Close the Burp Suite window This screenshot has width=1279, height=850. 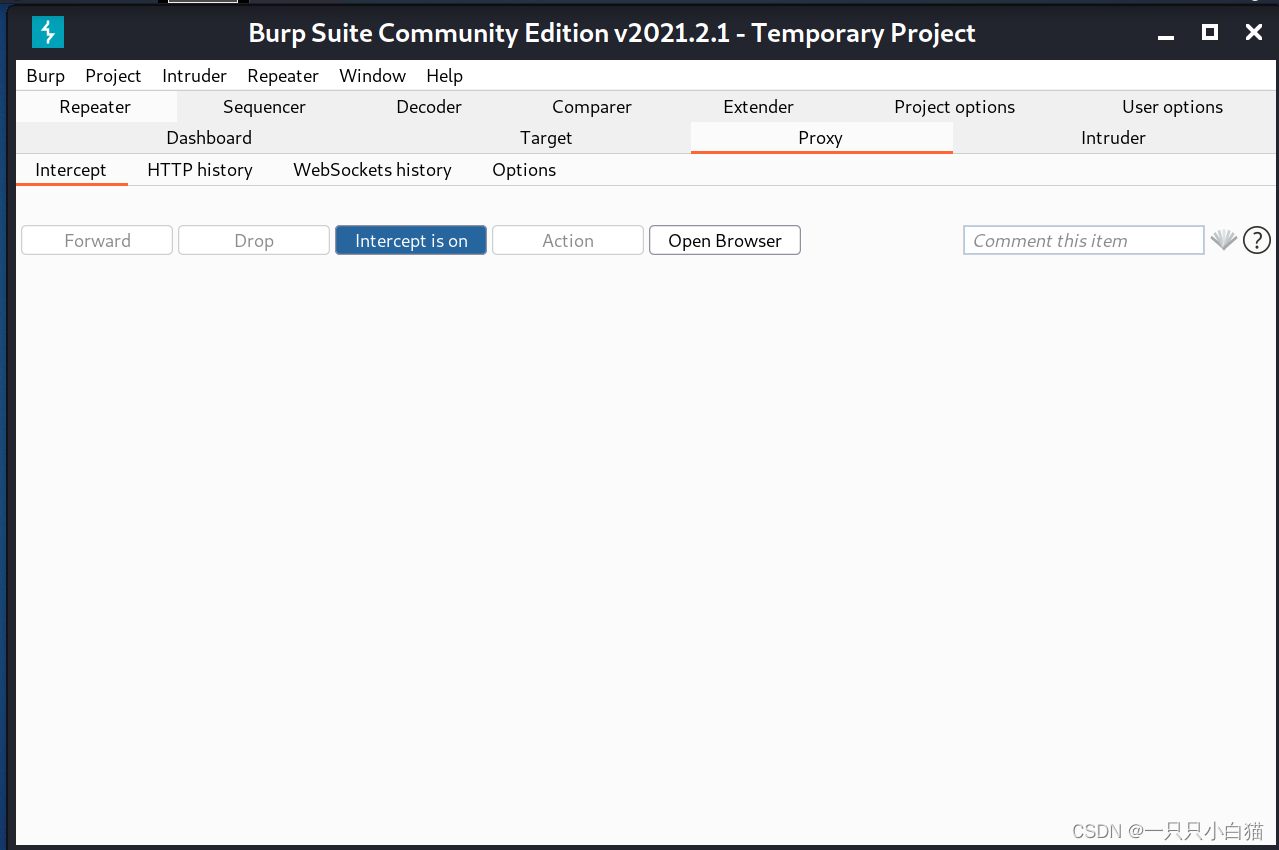point(1253,32)
